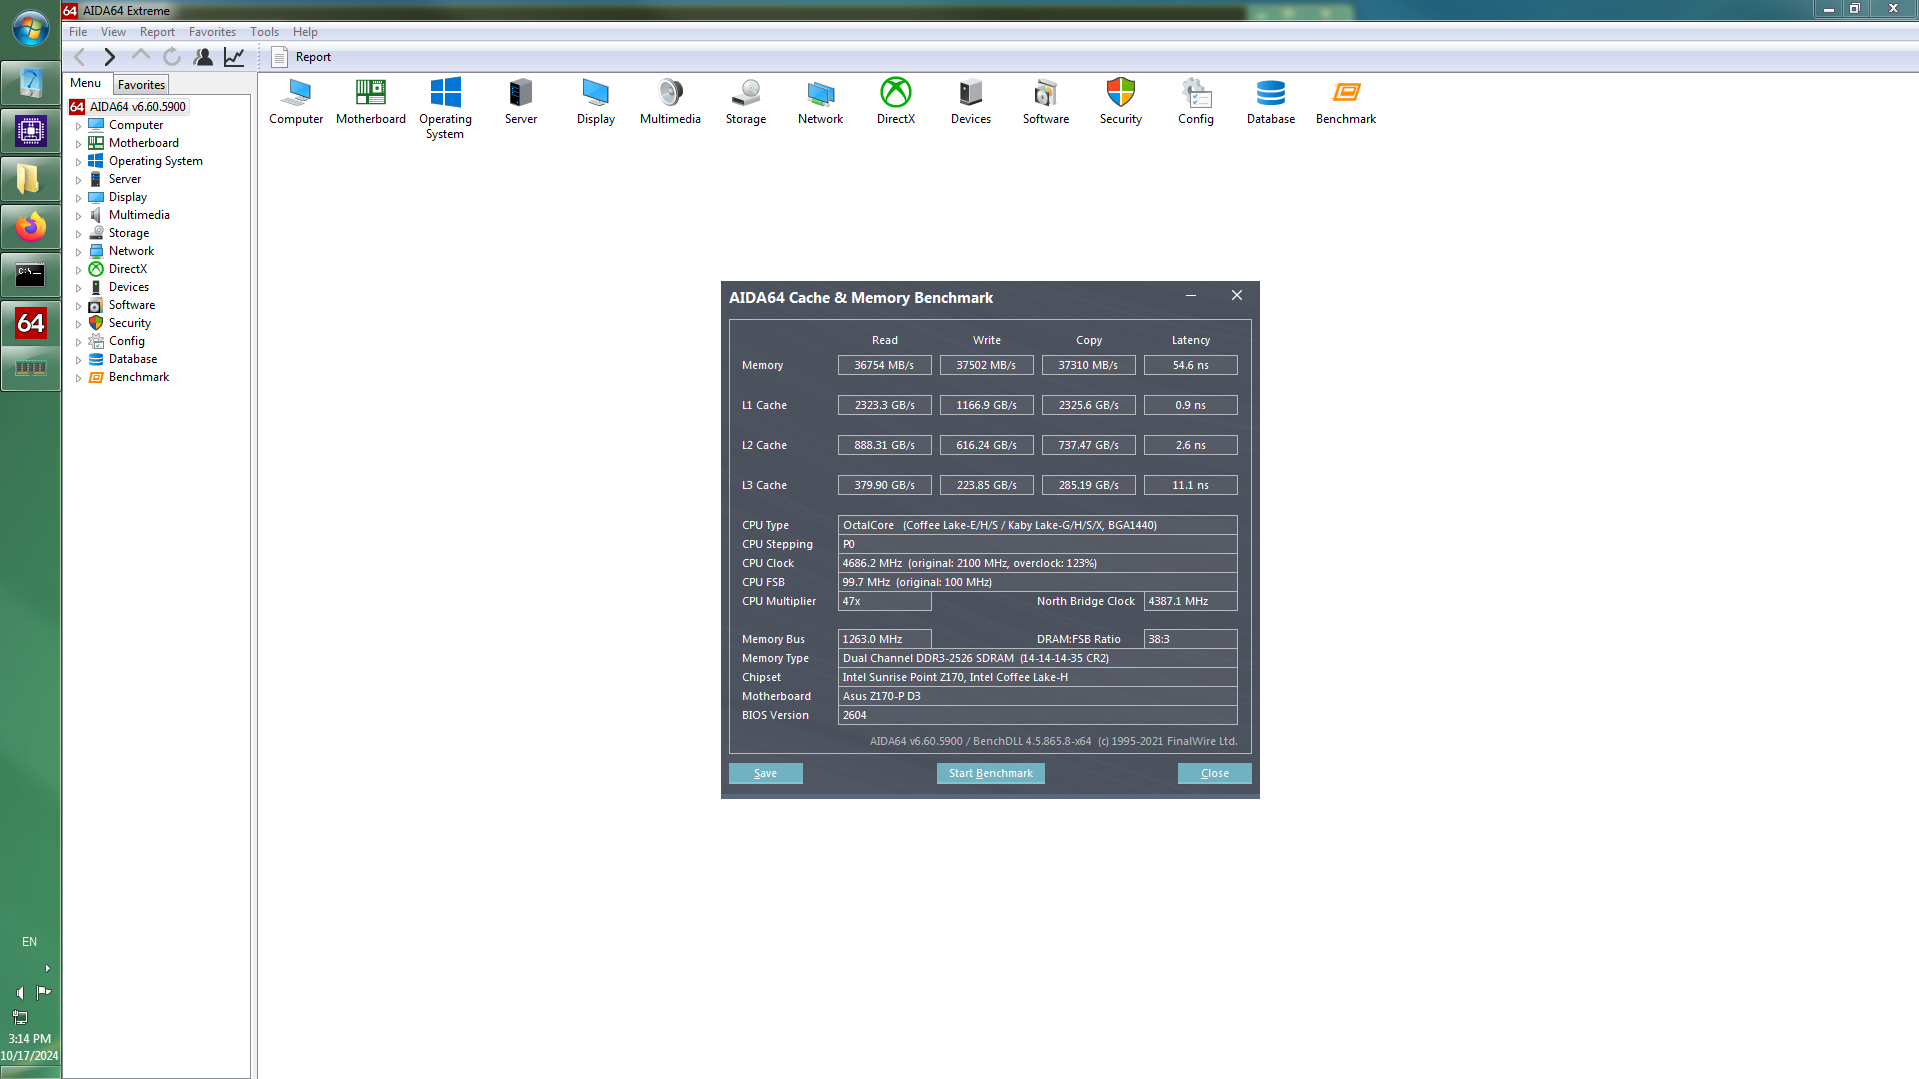
Task: Open the Operating System category icon
Action: click(445, 108)
